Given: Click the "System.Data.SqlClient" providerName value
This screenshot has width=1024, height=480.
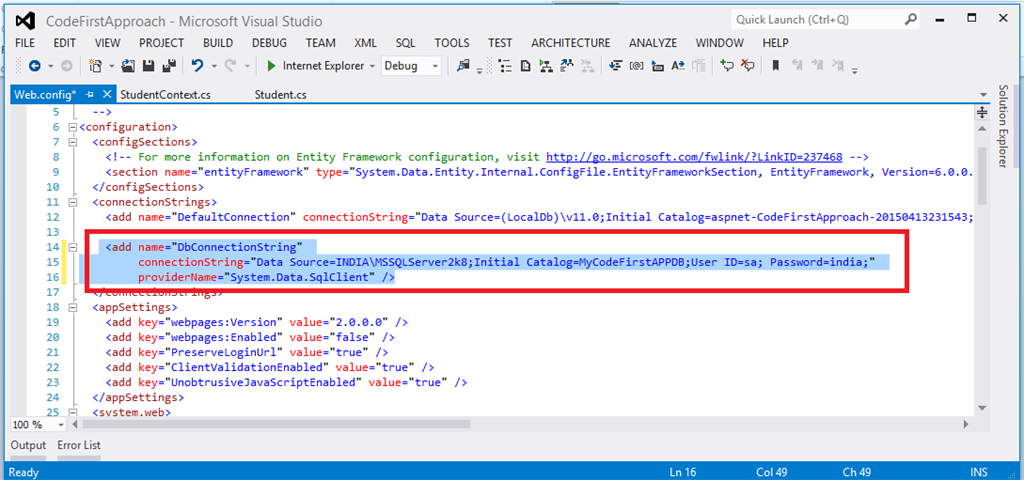Looking at the screenshot, I should click(299, 278).
